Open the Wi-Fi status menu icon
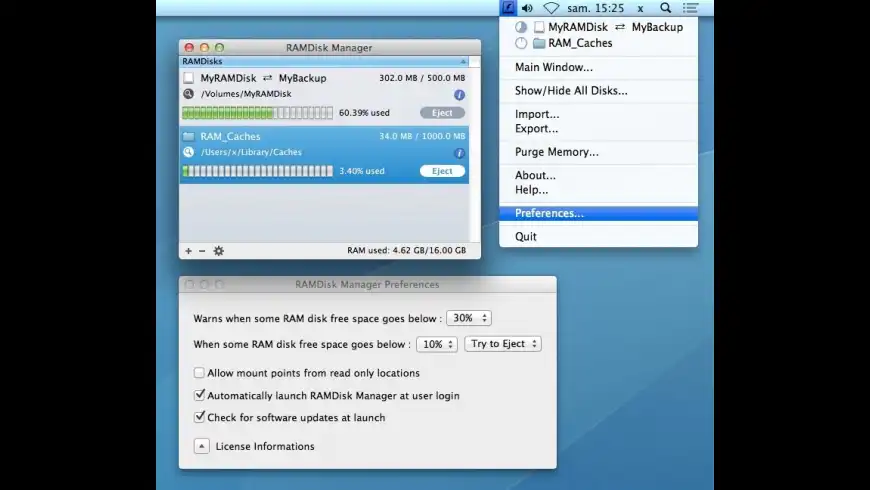Viewport: 870px width, 490px height. 551,8
